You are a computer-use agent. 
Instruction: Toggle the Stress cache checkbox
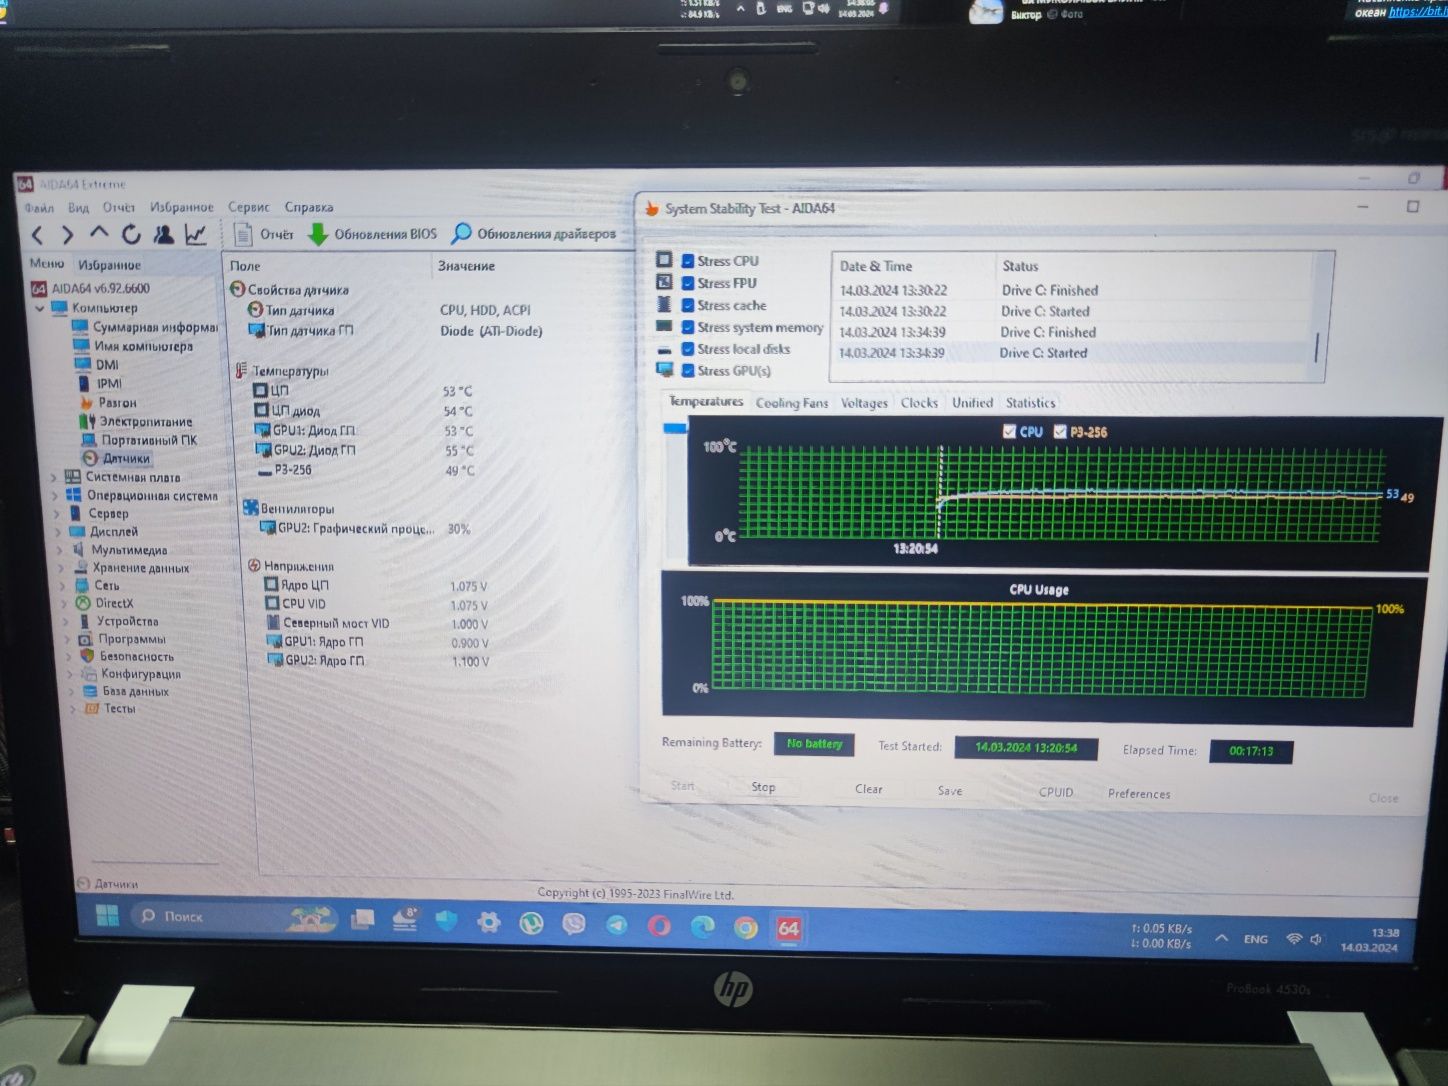(688, 306)
